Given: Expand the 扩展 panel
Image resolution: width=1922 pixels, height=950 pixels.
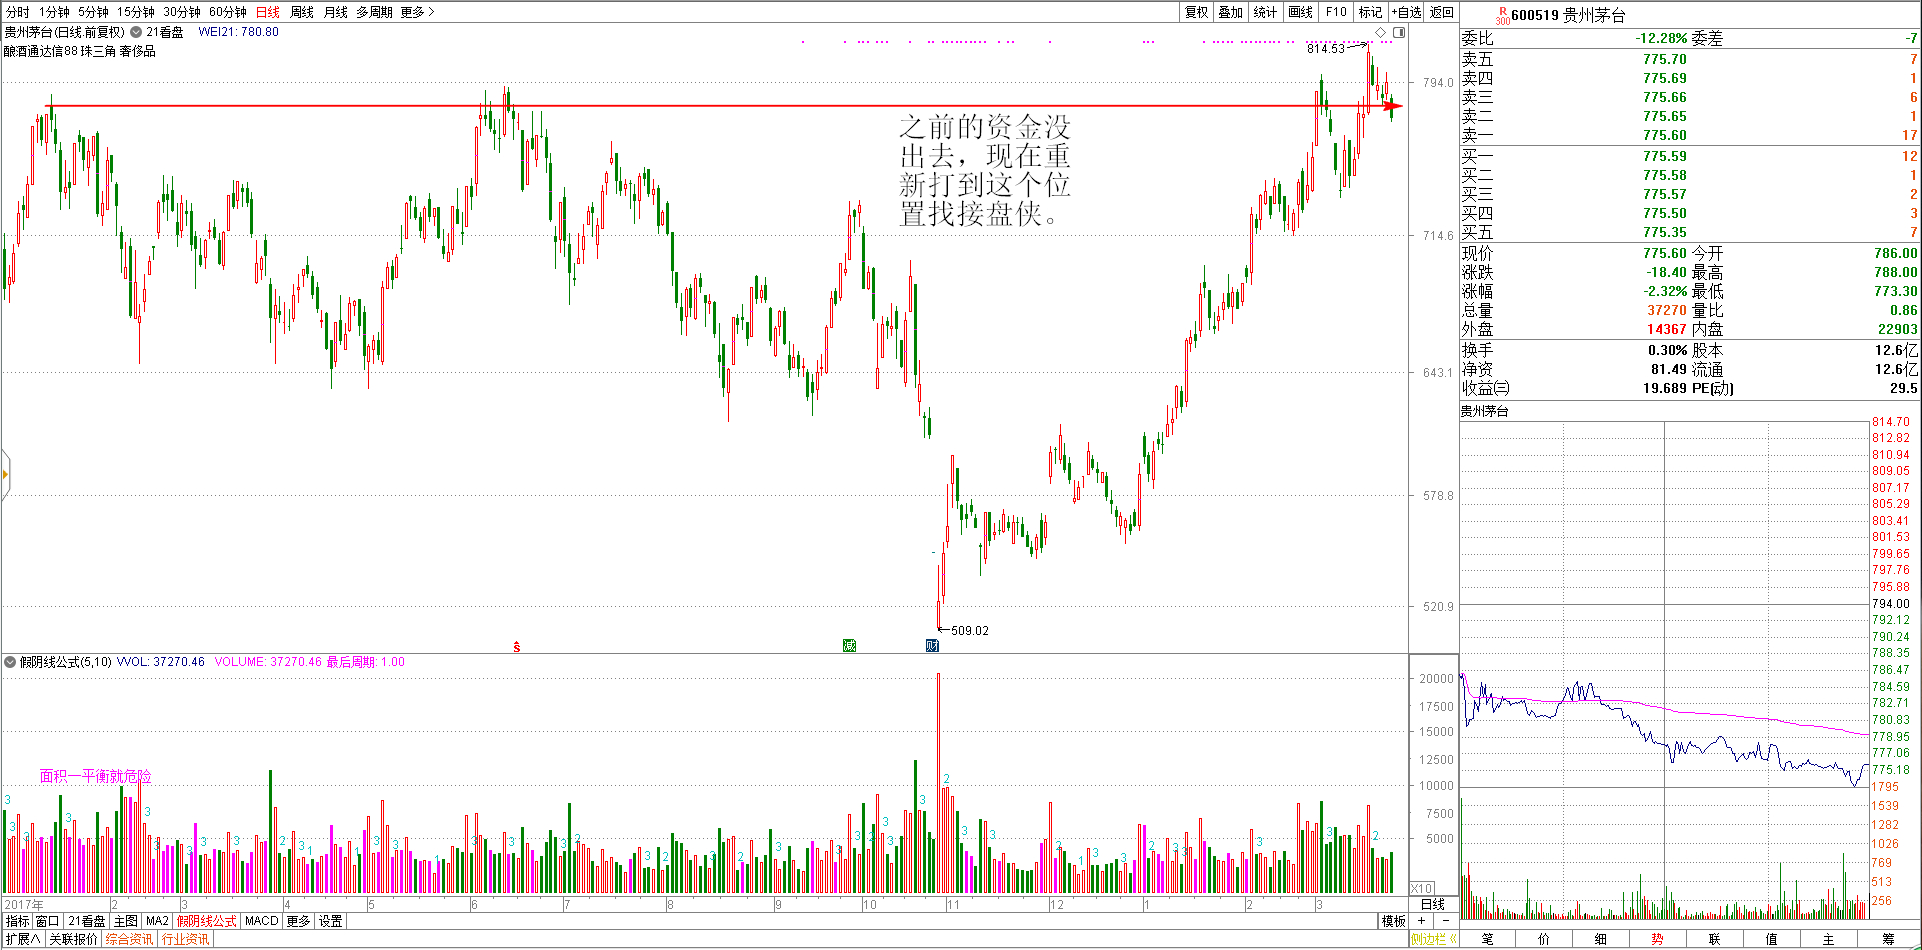Looking at the screenshot, I should pos(22,939).
